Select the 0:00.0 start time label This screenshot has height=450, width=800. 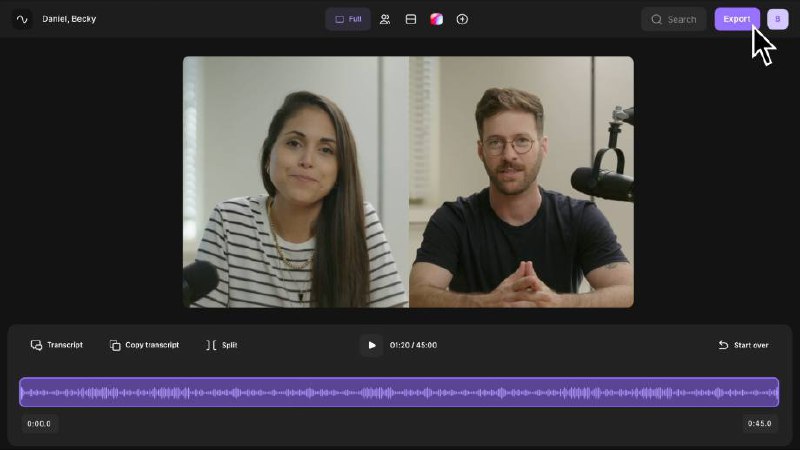click(x=39, y=423)
